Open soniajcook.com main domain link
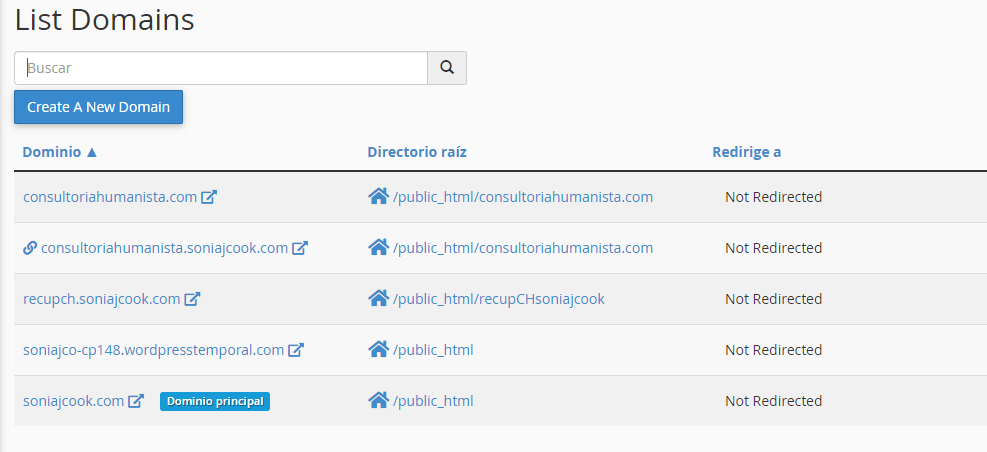Viewport: 987px width, 452px height. [x=74, y=401]
